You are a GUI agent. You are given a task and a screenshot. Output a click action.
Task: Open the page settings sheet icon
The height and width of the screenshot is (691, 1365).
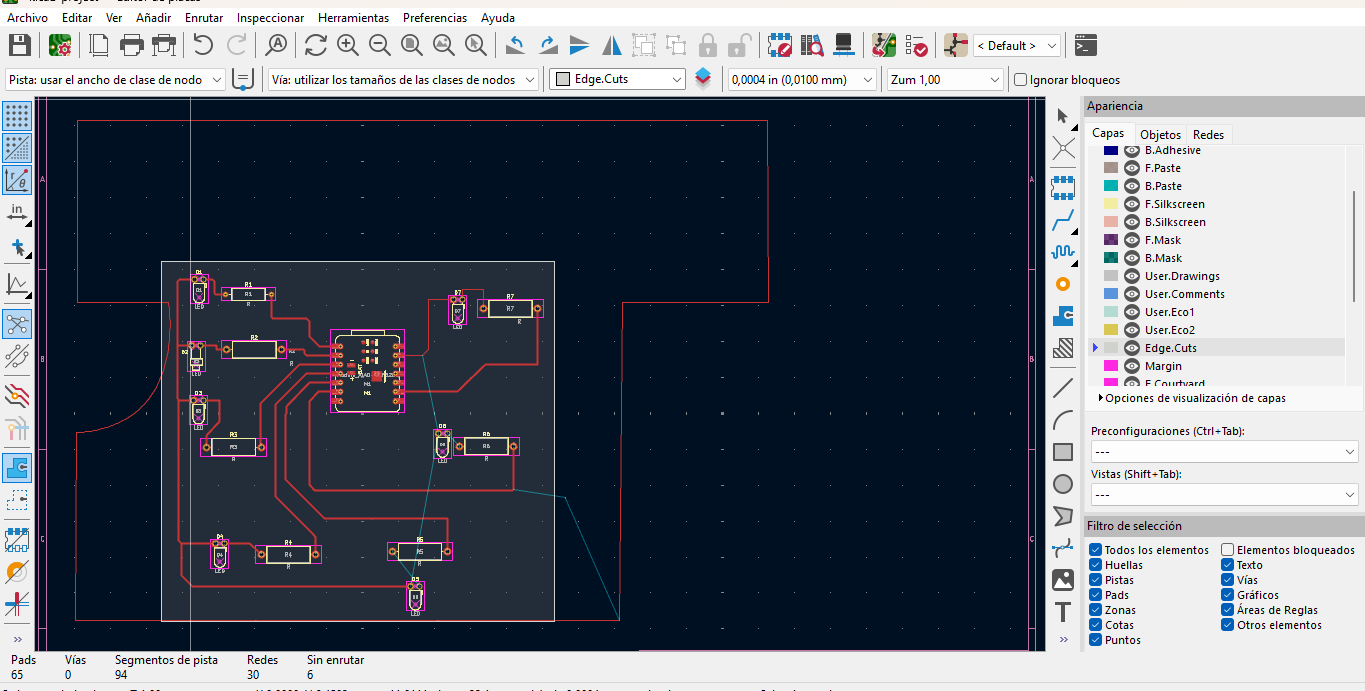(99, 45)
